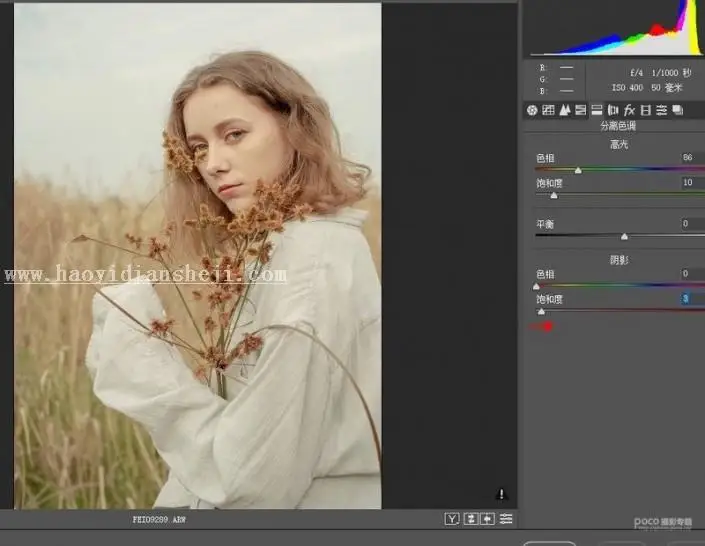
Task: Click the B channel readout
Action: point(556,91)
